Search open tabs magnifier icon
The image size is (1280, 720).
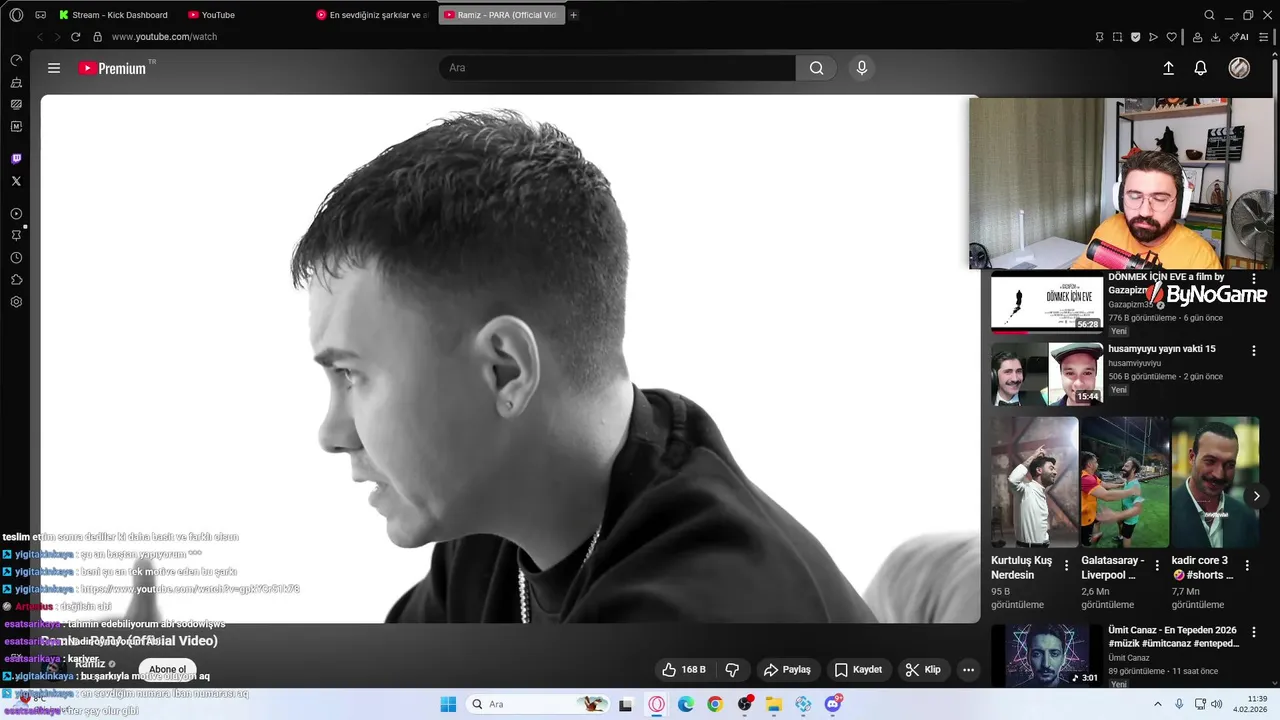(x=1209, y=15)
